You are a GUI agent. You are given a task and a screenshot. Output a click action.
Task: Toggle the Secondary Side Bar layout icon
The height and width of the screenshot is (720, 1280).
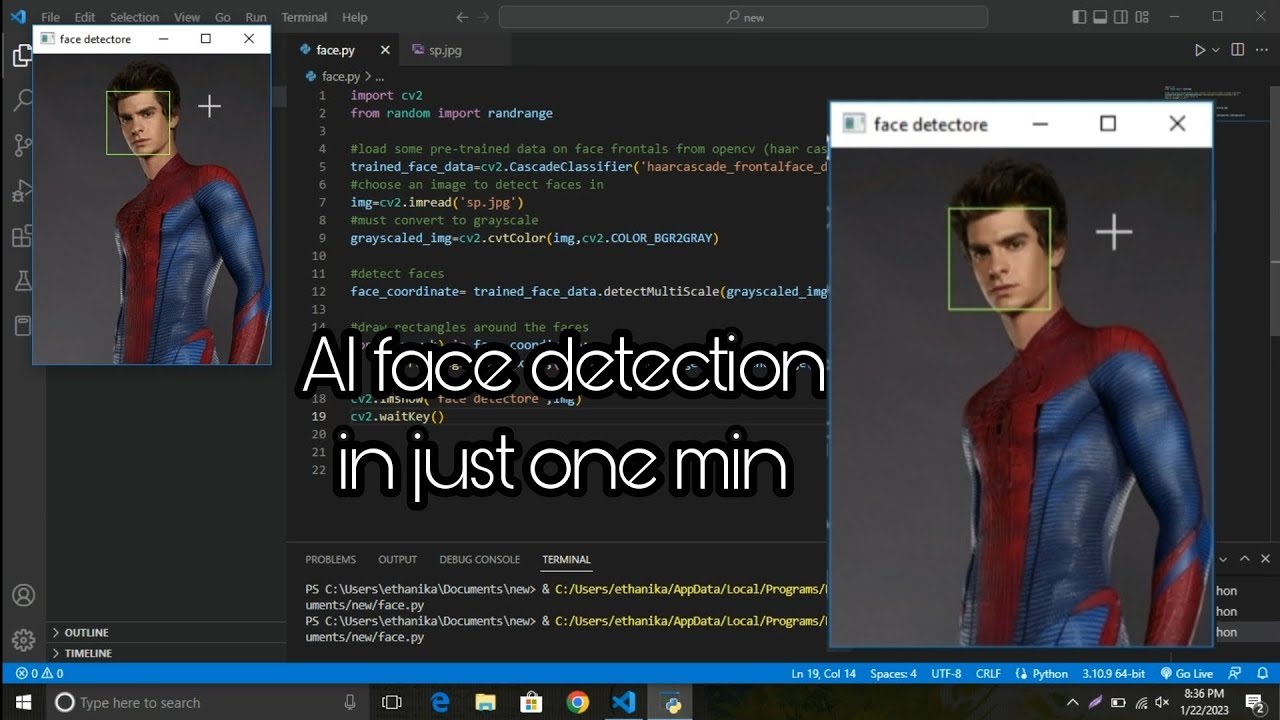(1119, 17)
